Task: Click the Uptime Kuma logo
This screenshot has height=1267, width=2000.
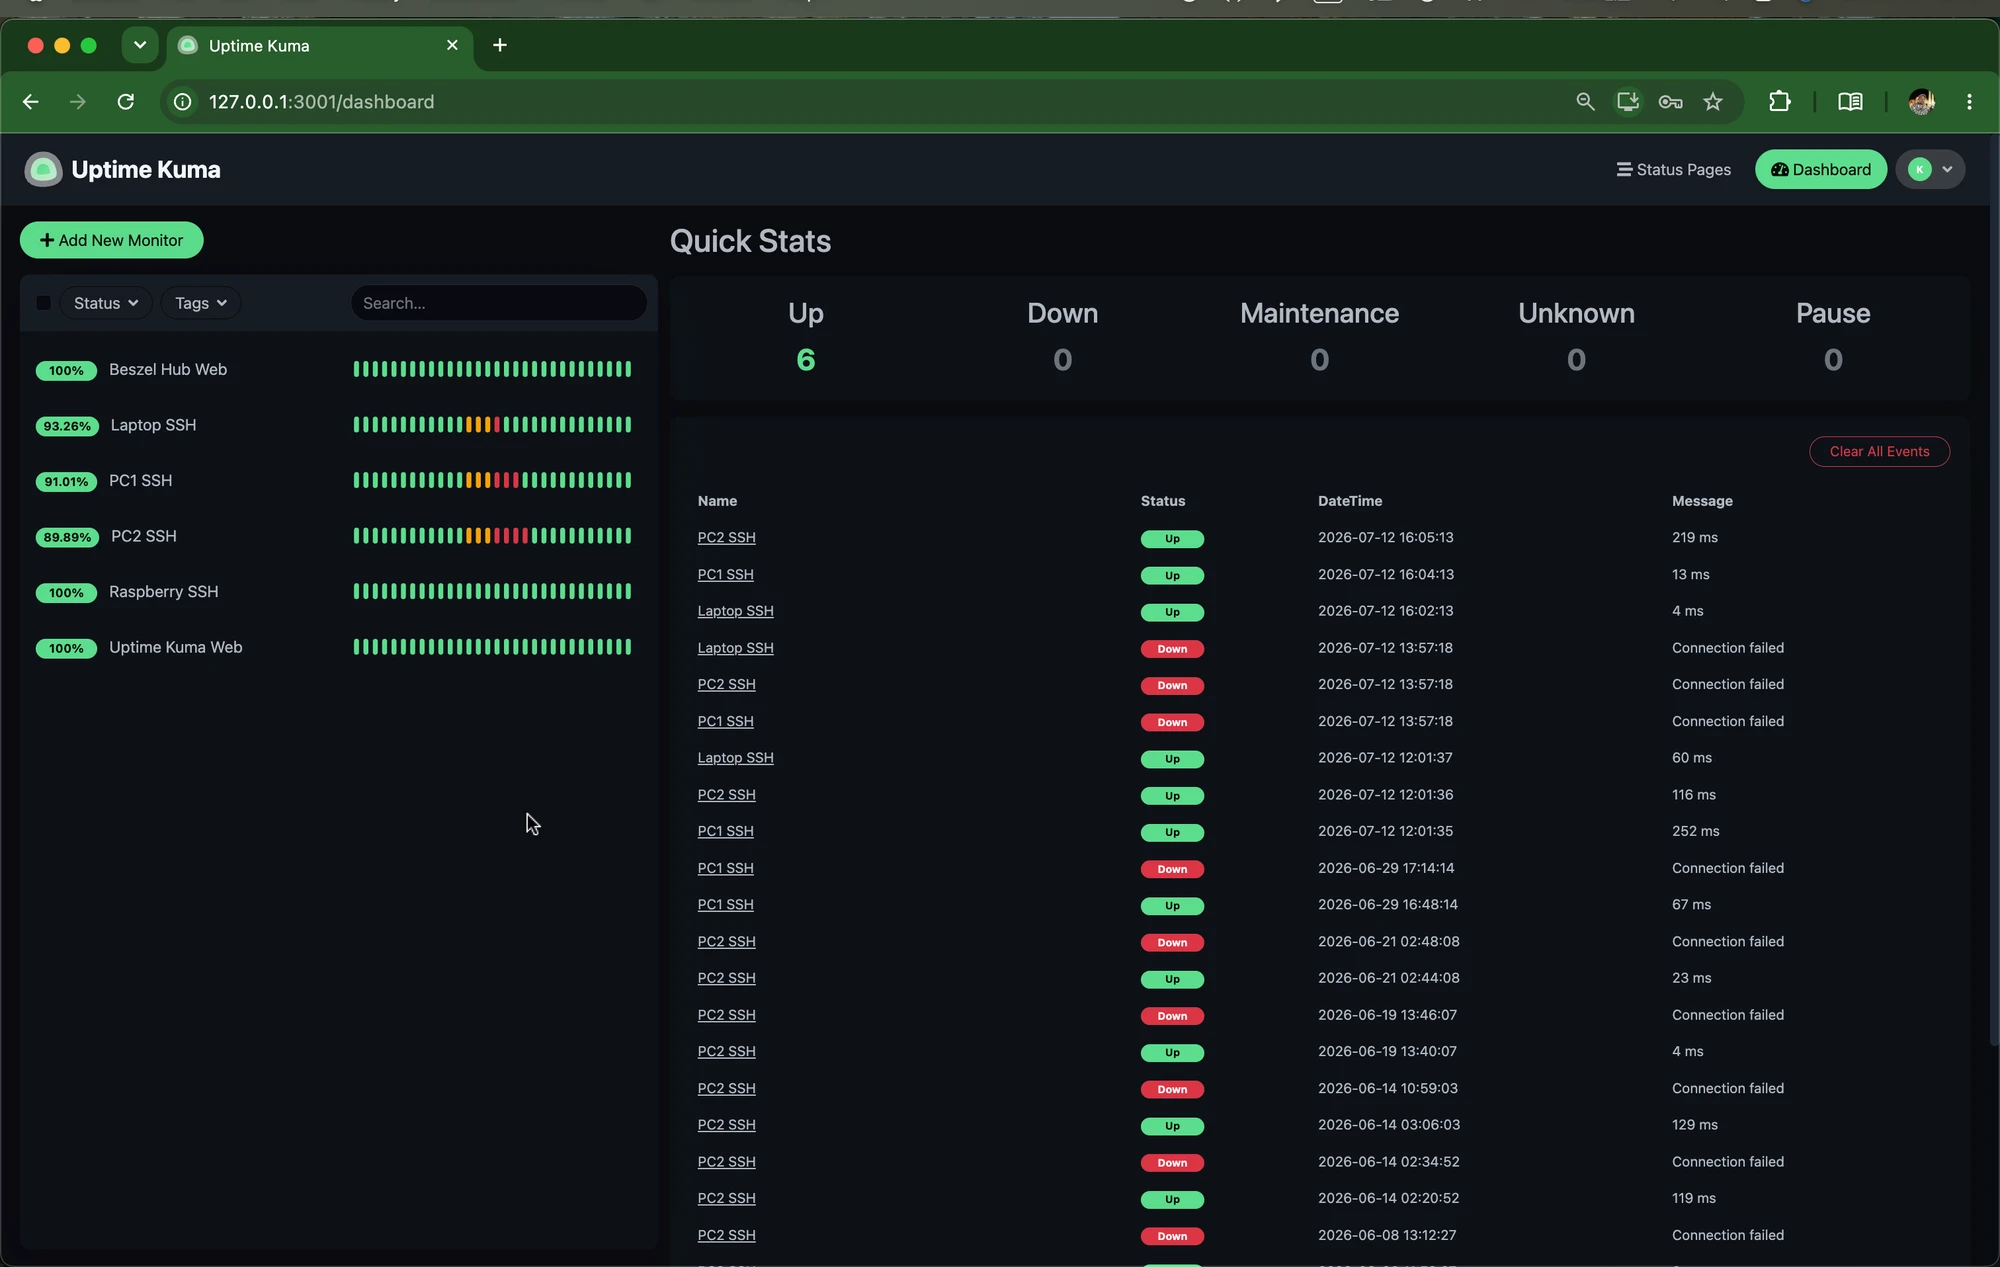Action: 43,170
